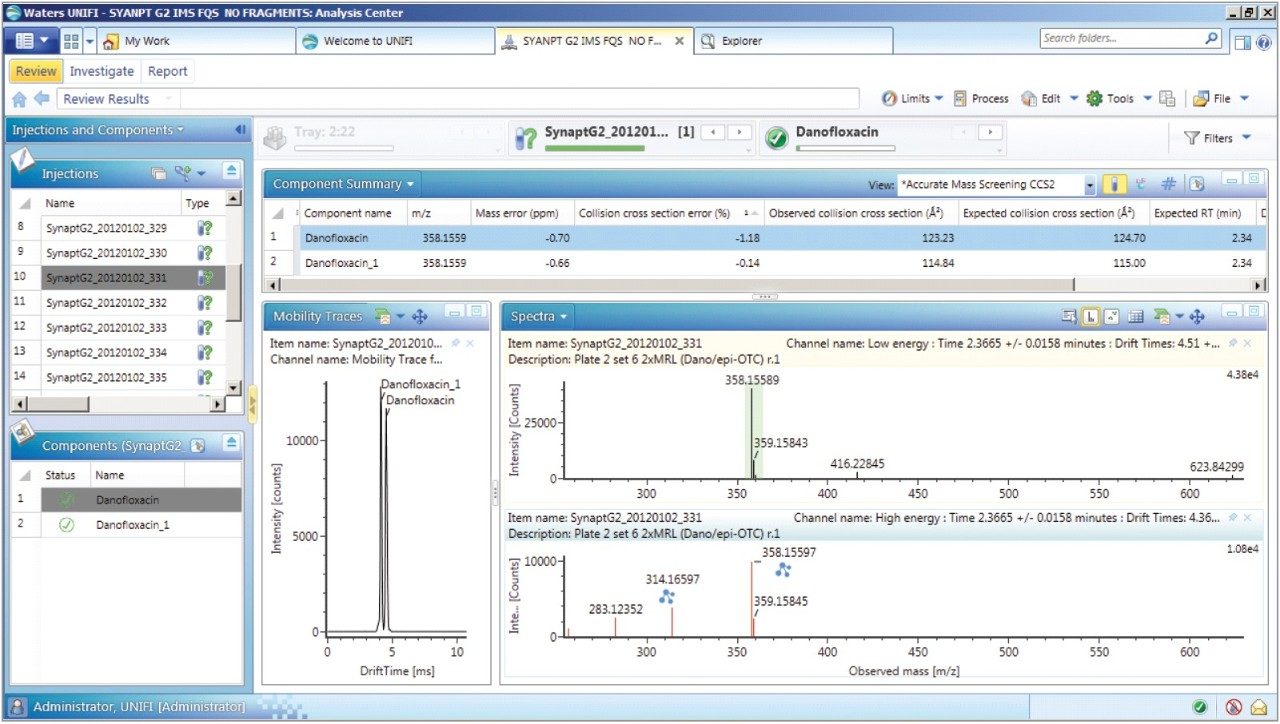Go to next injection arrow beside SynaptG2_20120102_331 [1]
The image size is (1280, 724).
click(x=739, y=132)
